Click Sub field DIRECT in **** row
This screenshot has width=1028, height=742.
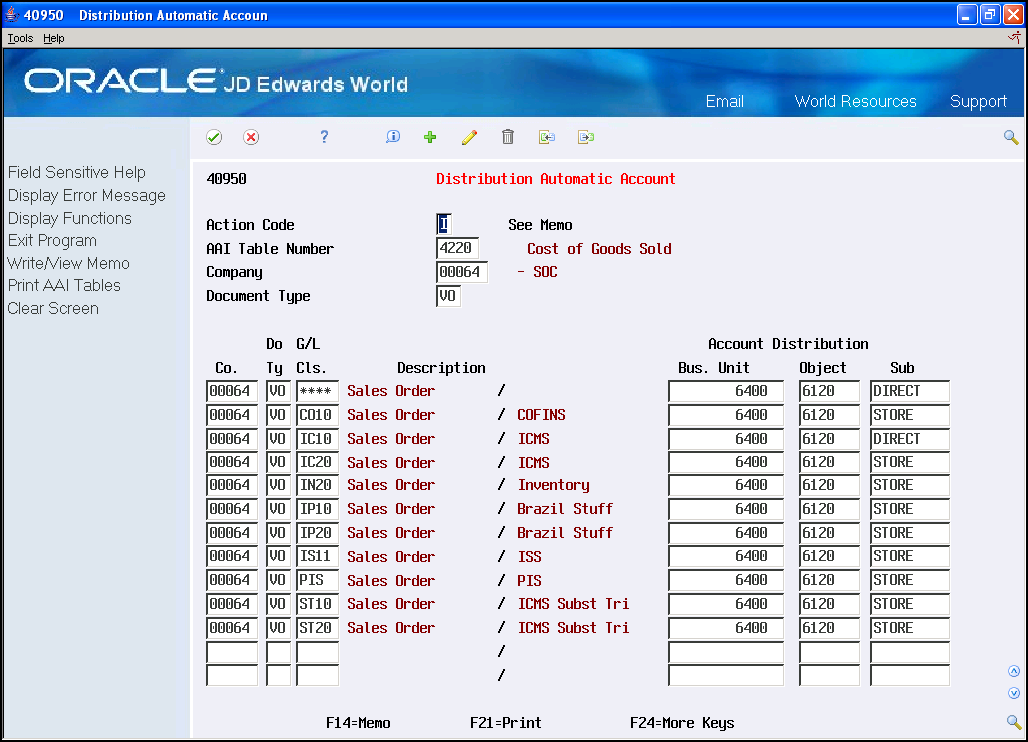pyautogui.click(x=909, y=391)
